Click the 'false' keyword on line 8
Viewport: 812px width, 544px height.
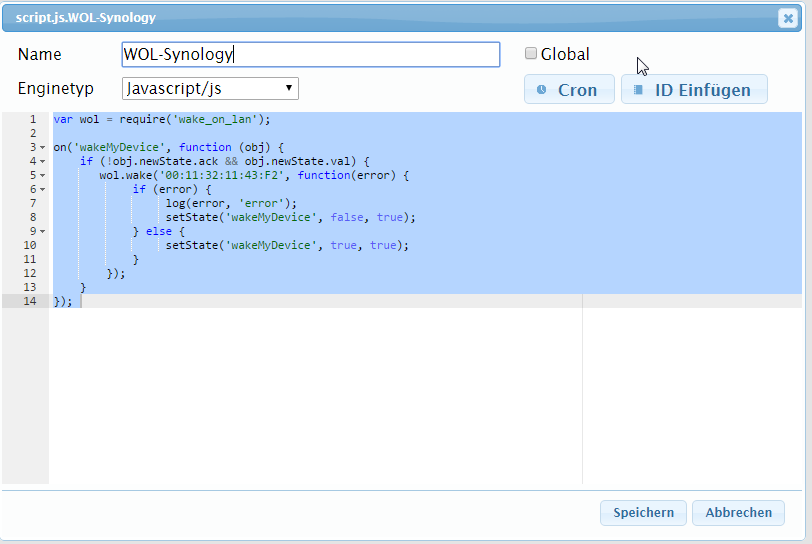pyautogui.click(x=347, y=217)
